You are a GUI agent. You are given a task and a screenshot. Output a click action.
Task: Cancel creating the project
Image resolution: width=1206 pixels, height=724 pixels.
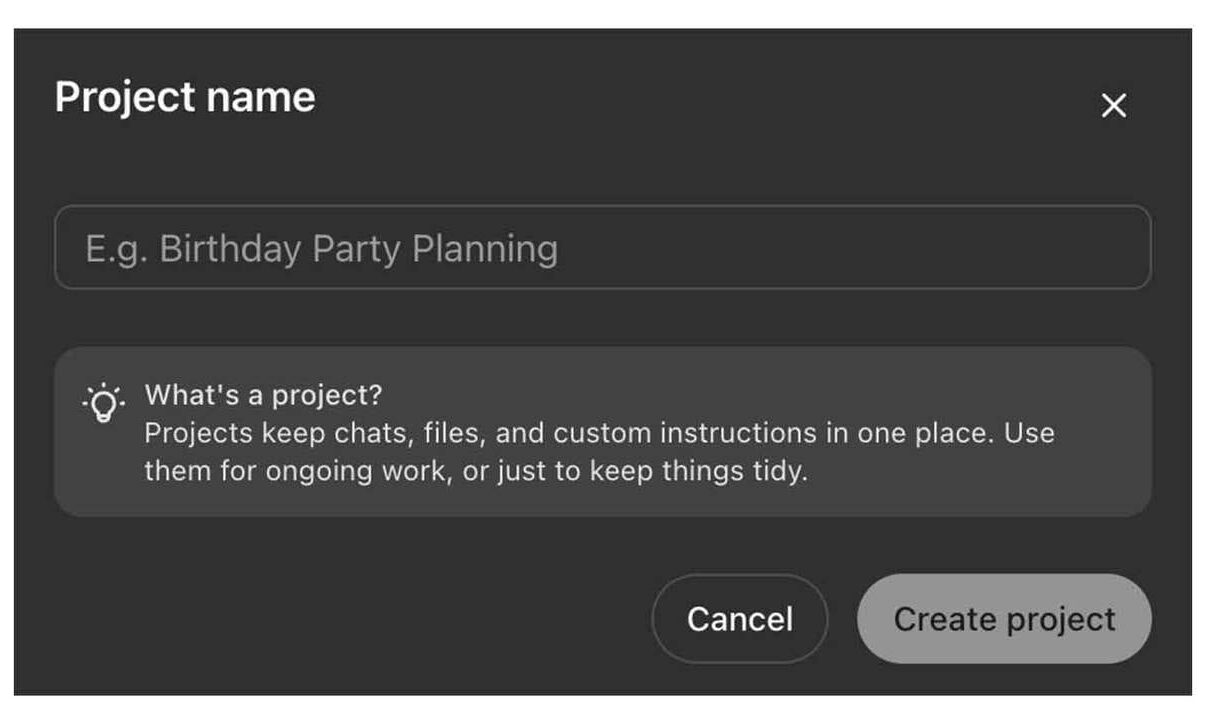(739, 619)
